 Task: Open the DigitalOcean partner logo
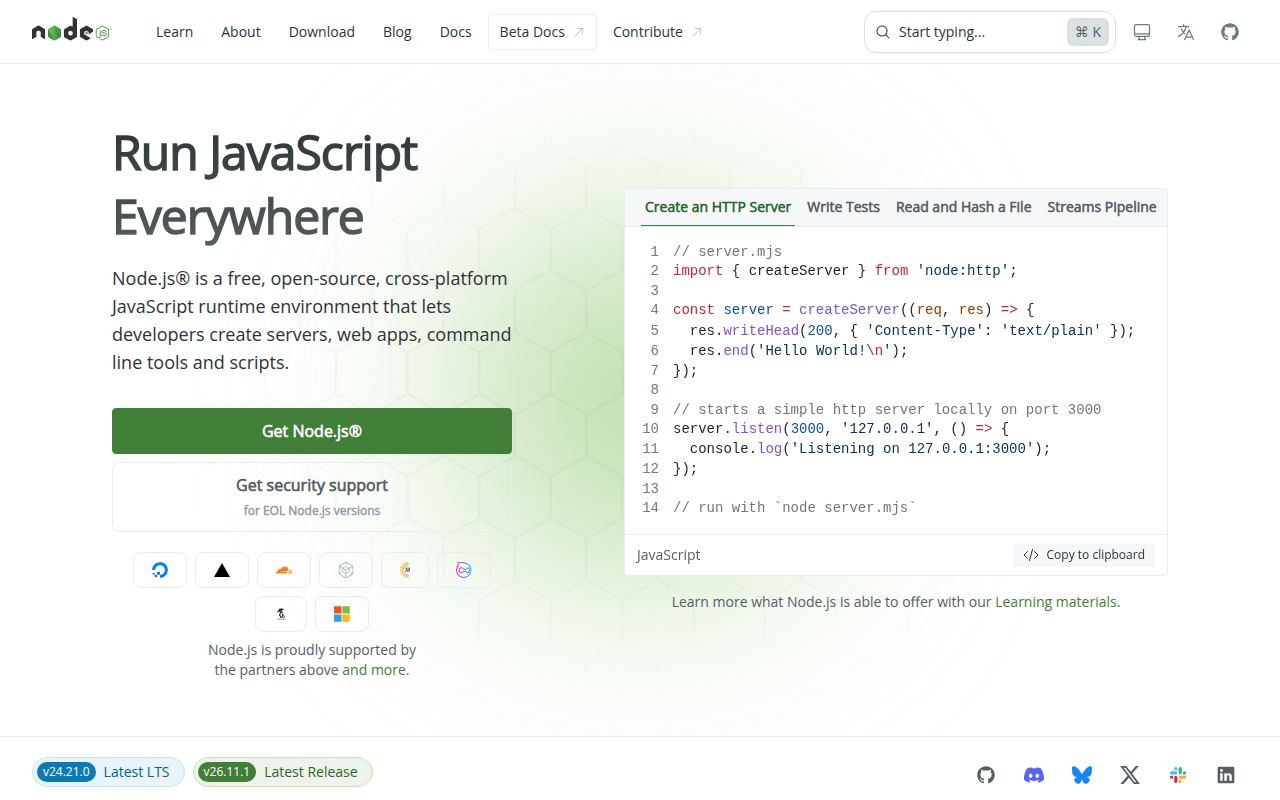pyautogui.click(x=160, y=570)
